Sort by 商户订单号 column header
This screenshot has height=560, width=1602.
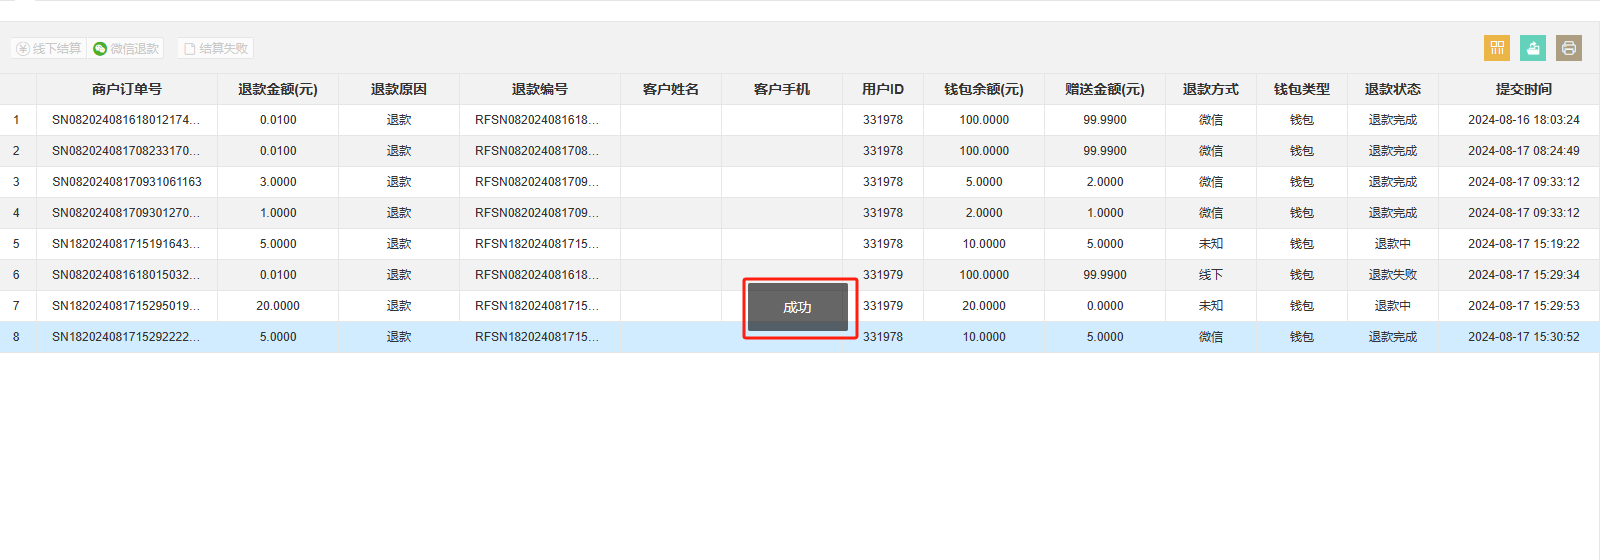pyautogui.click(x=127, y=89)
